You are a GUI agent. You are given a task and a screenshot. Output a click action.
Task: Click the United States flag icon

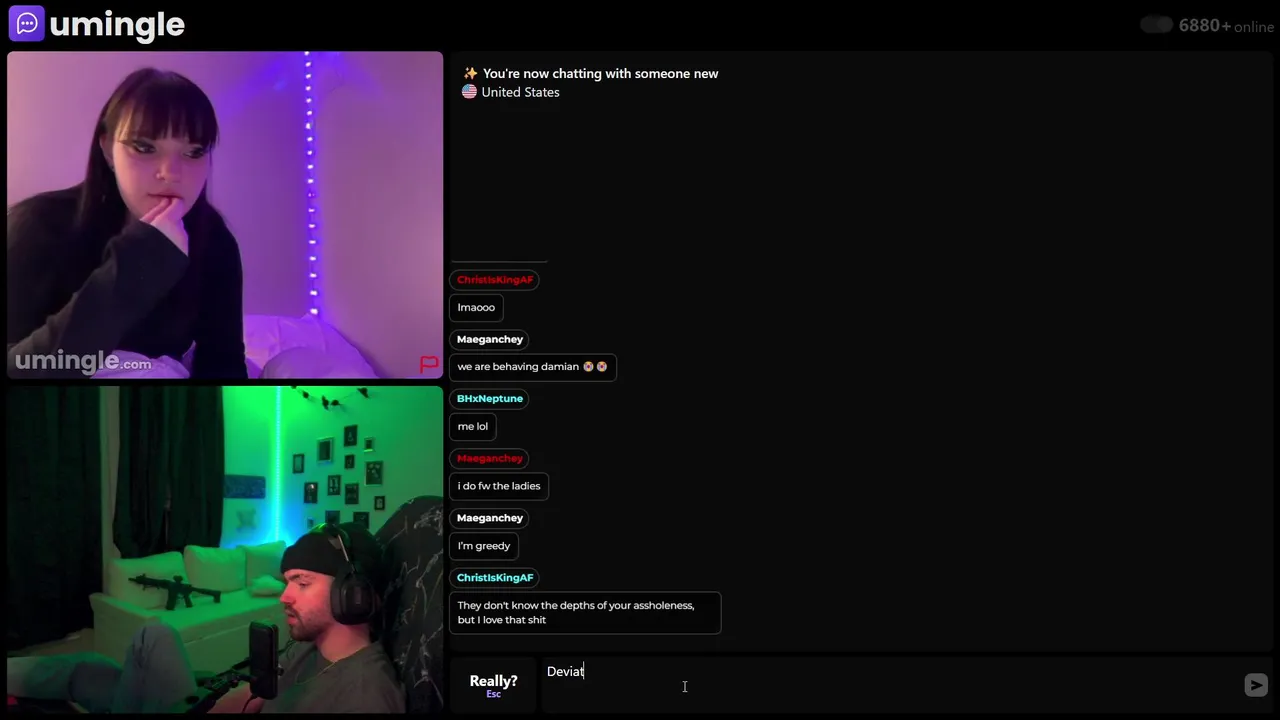469,92
